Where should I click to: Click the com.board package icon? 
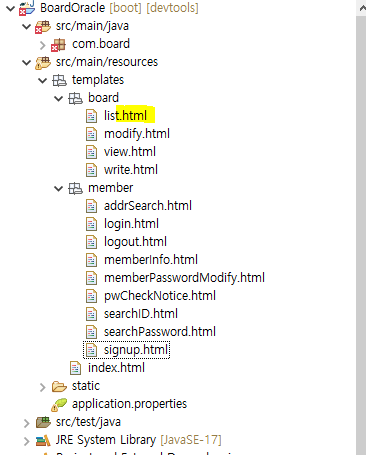point(59,45)
